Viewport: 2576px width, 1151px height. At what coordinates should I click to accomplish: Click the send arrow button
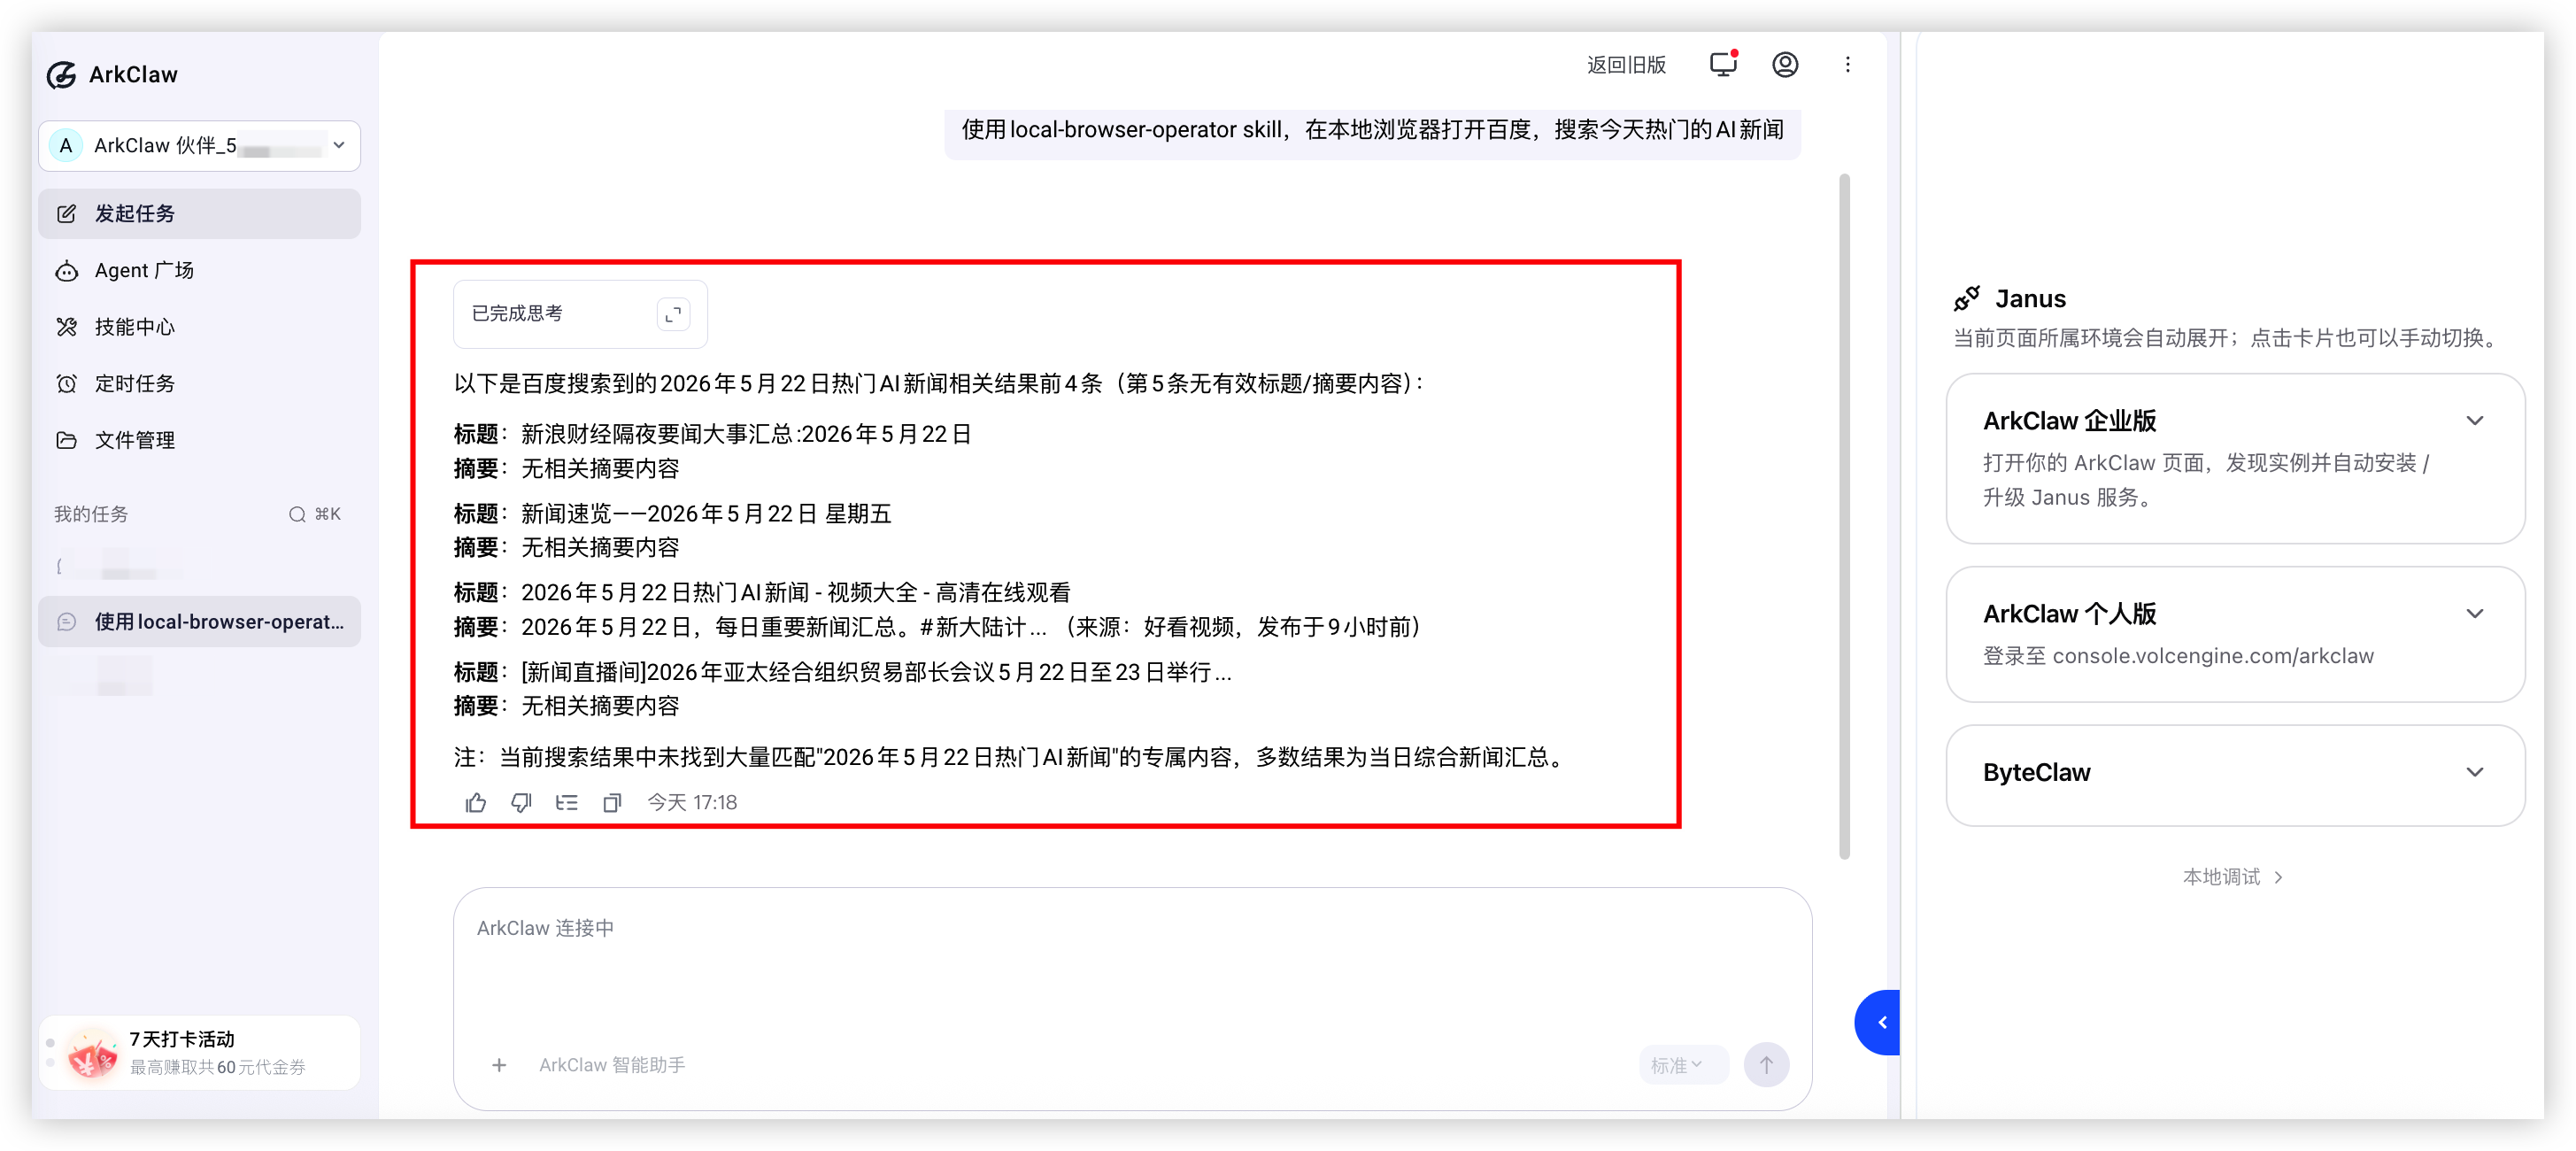pyautogui.click(x=1766, y=1065)
